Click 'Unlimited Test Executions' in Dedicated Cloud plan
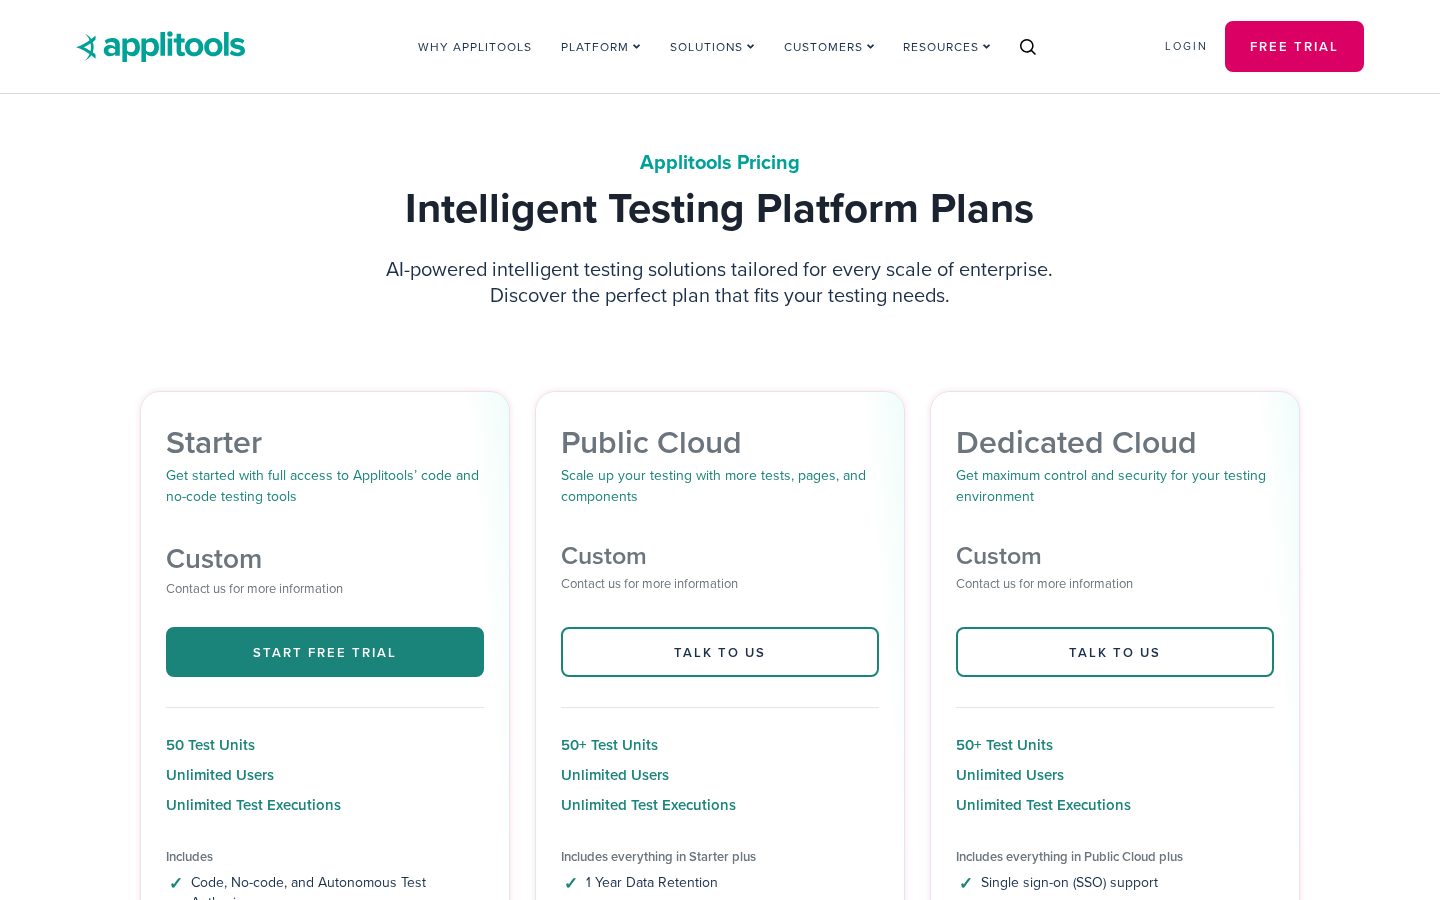The height and width of the screenshot is (900, 1440). point(1043,805)
